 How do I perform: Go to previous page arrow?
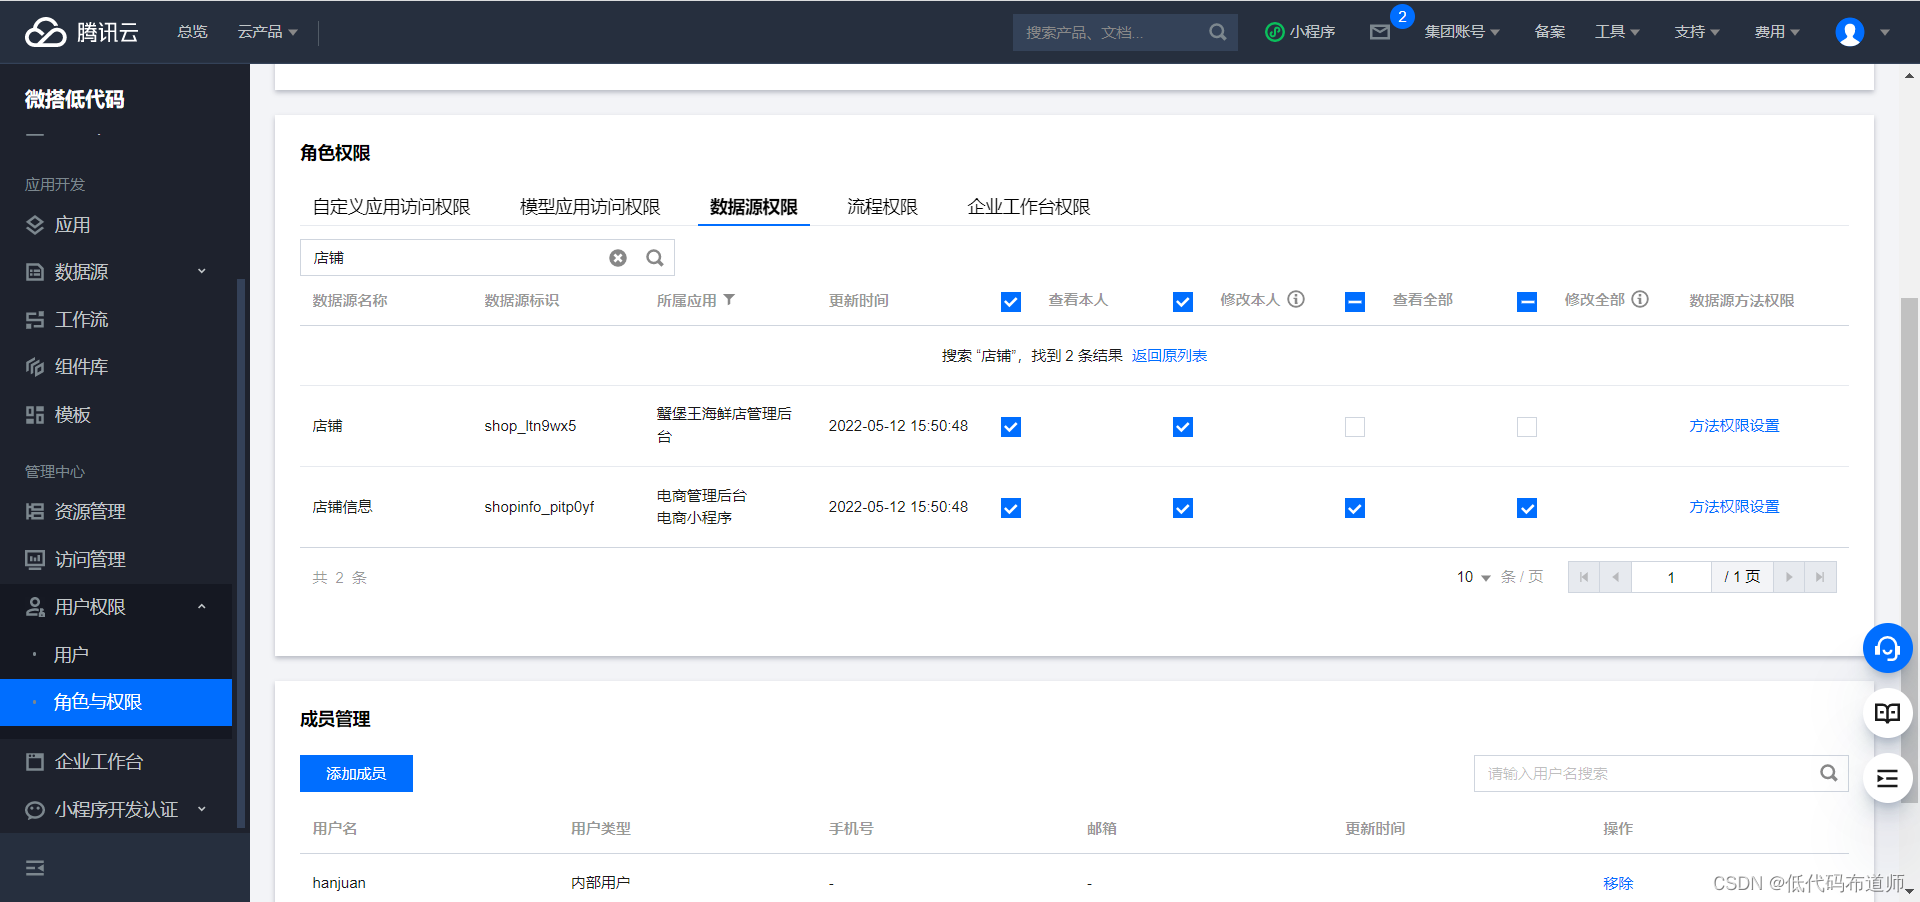[x=1616, y=577]
